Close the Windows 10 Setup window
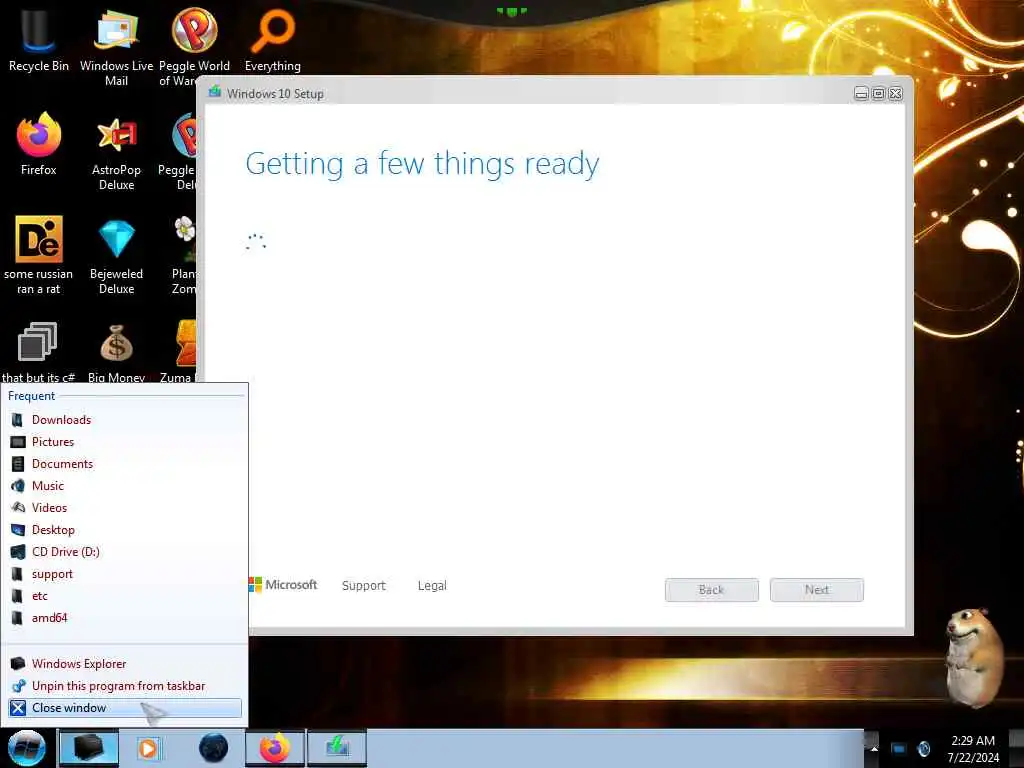This screenshot has width=1024, height=768. [x=896, y=93]
